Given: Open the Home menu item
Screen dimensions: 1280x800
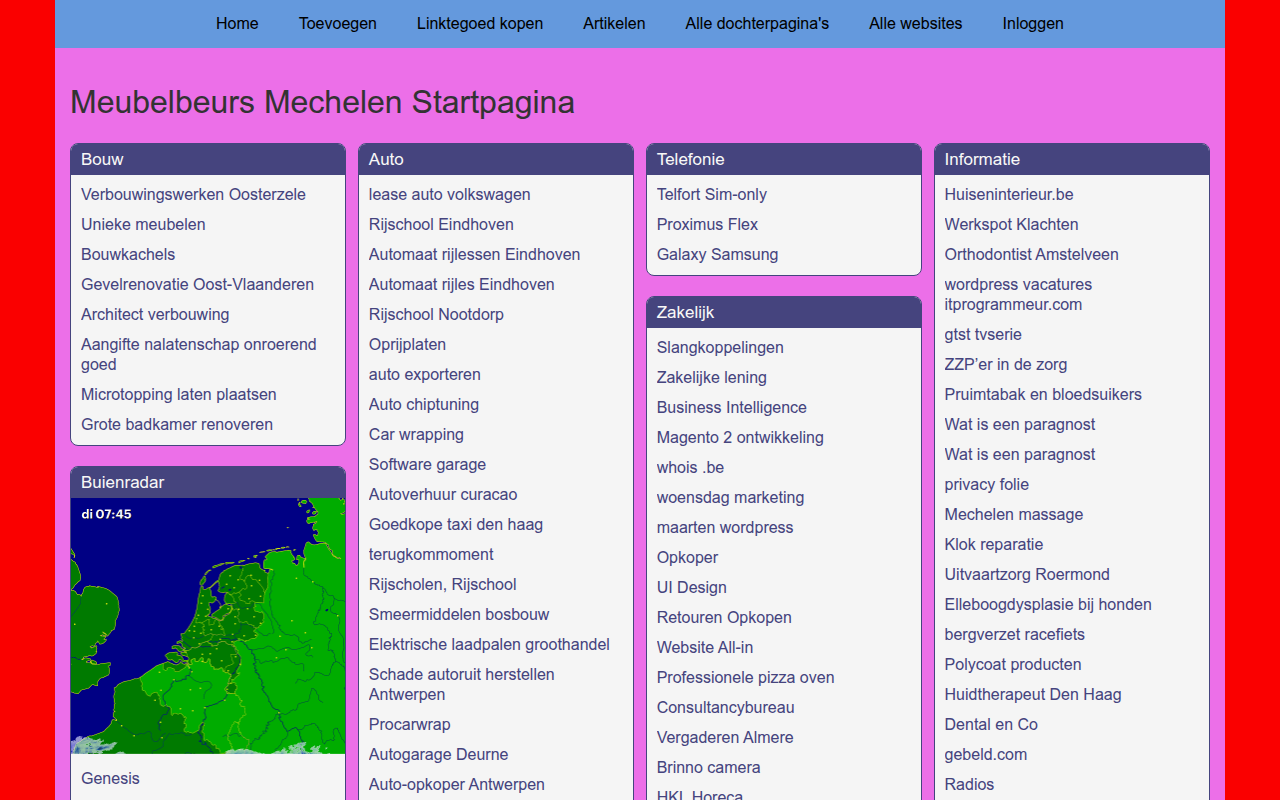Looking at the screenshot, I should coord(237,23).
